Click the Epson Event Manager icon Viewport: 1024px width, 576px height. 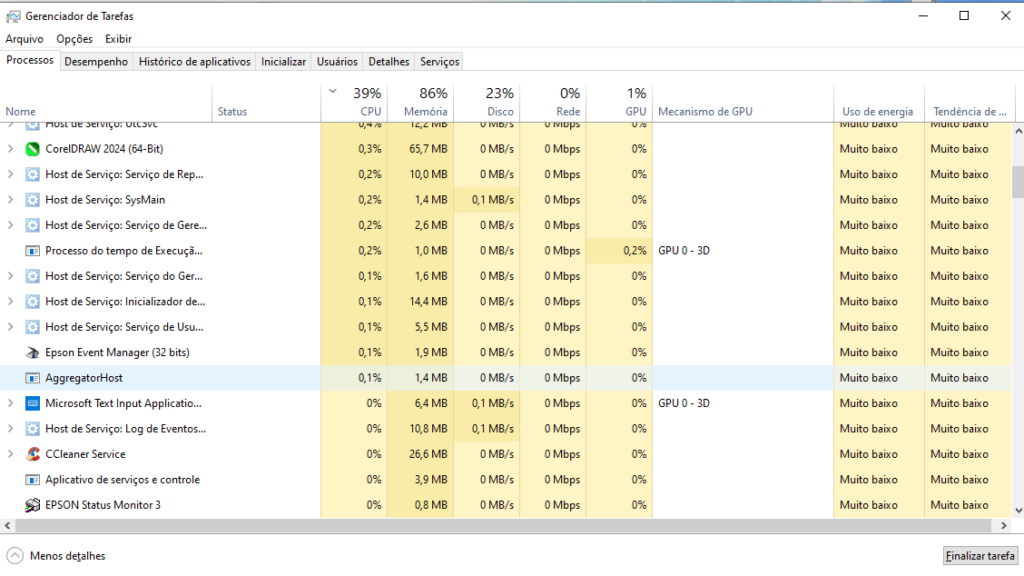coord(32,353)
